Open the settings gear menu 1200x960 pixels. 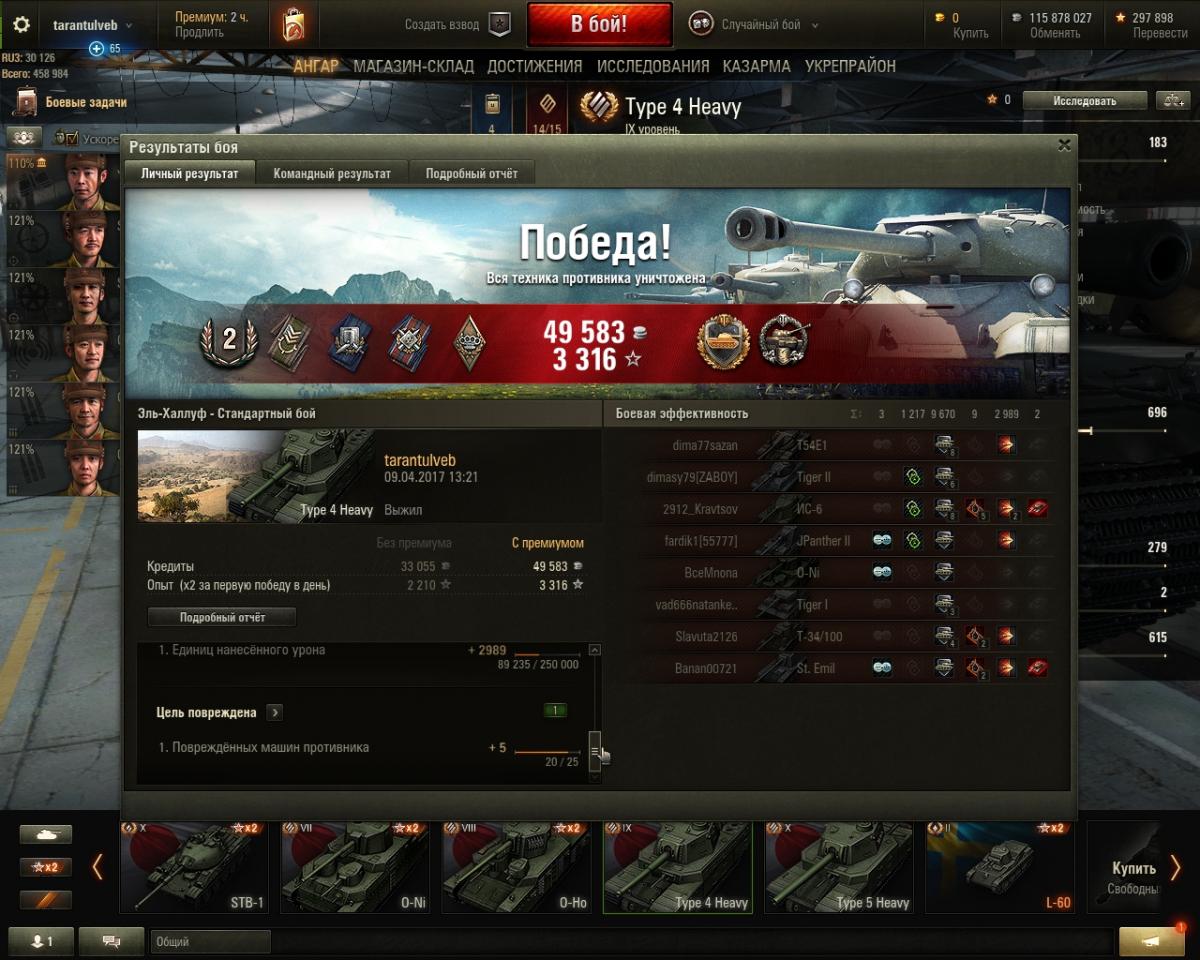pyautogui.click(x=21, y=25)
